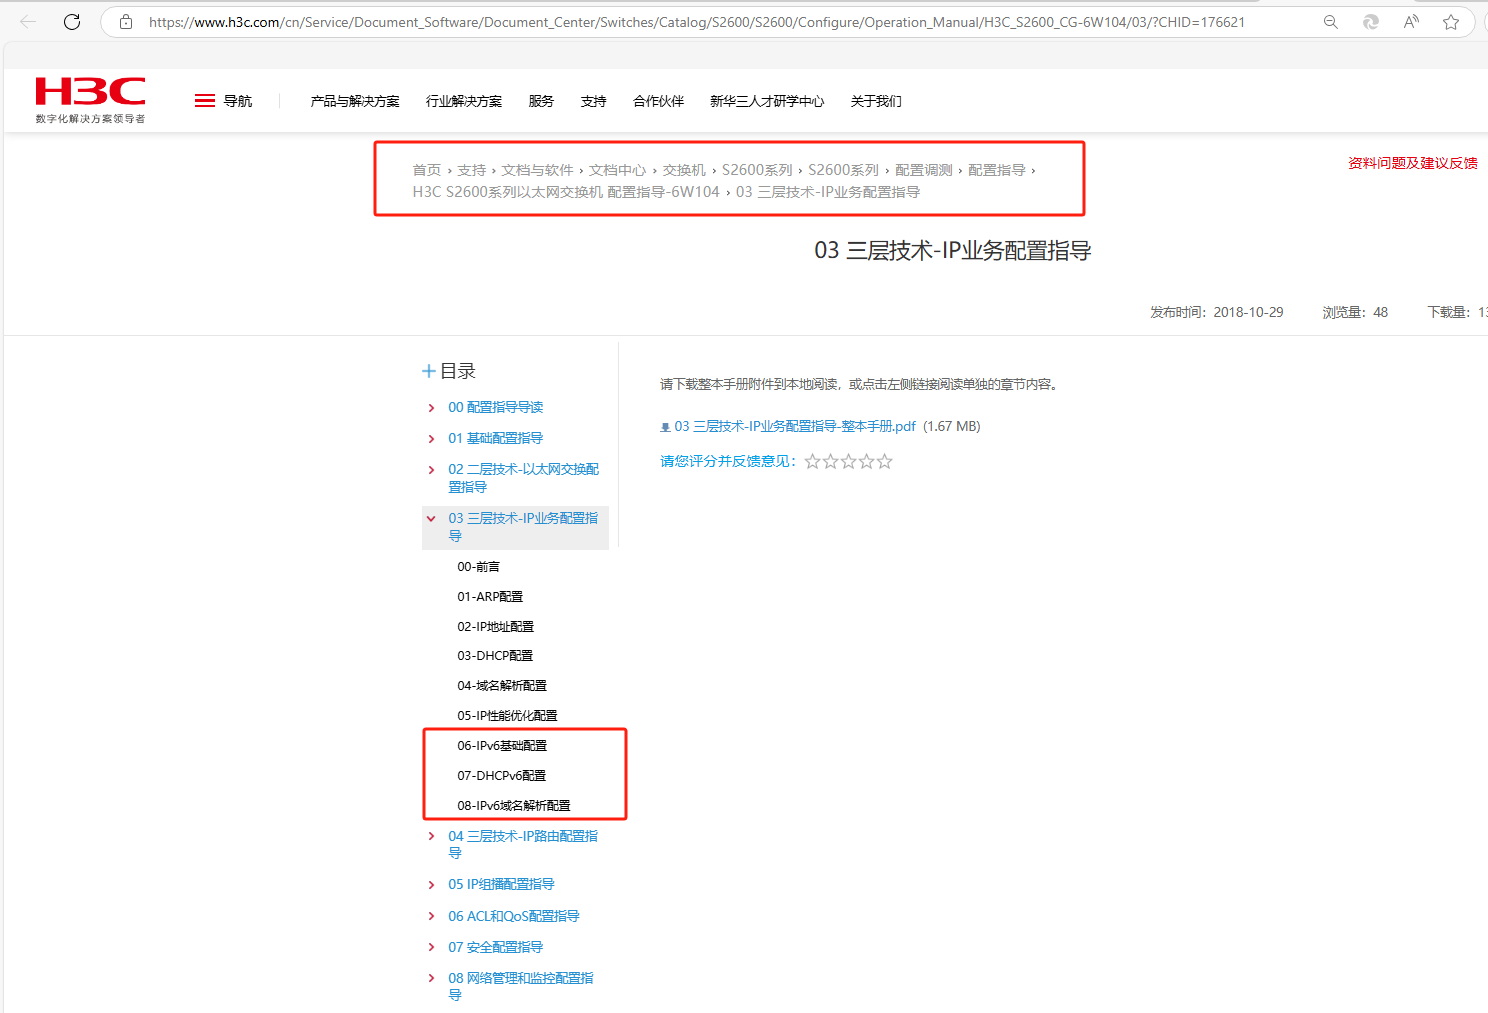
Task: Download the 03 三层技术-IP业务配置指导-整本手册.pdf file
Action: [x=795, y=427]
